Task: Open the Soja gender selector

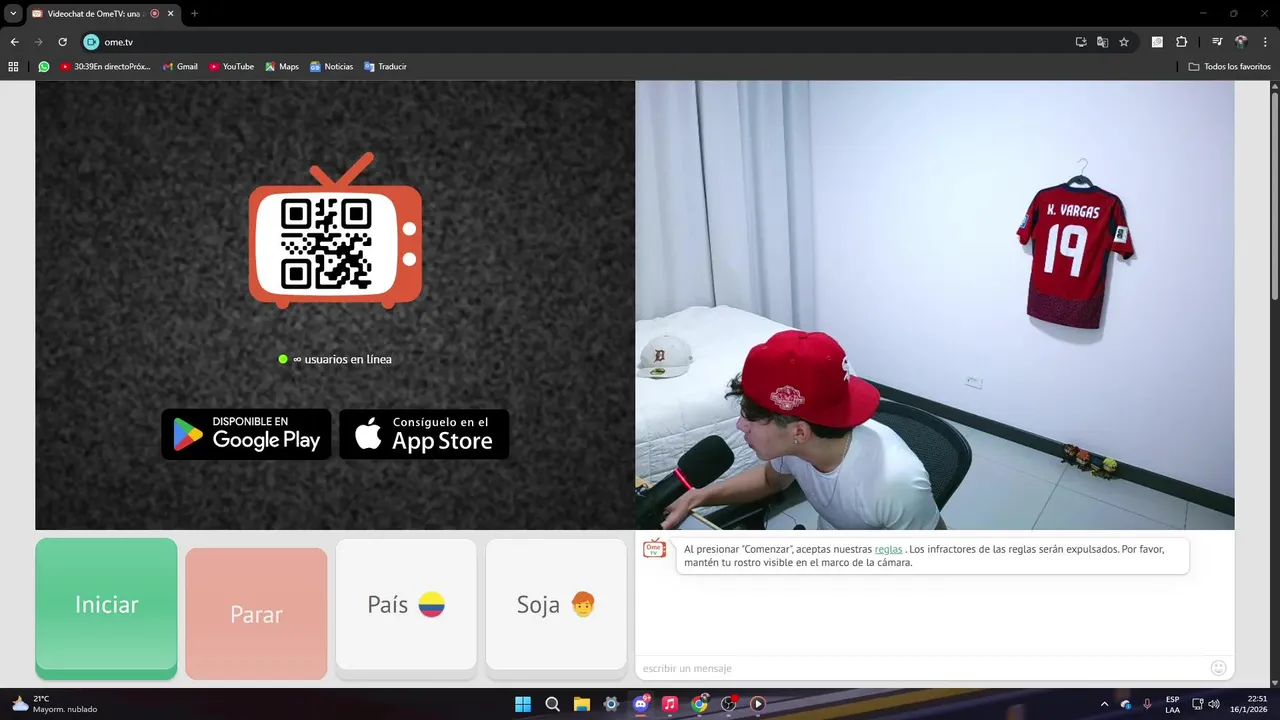Action: [x=556, y=605]
